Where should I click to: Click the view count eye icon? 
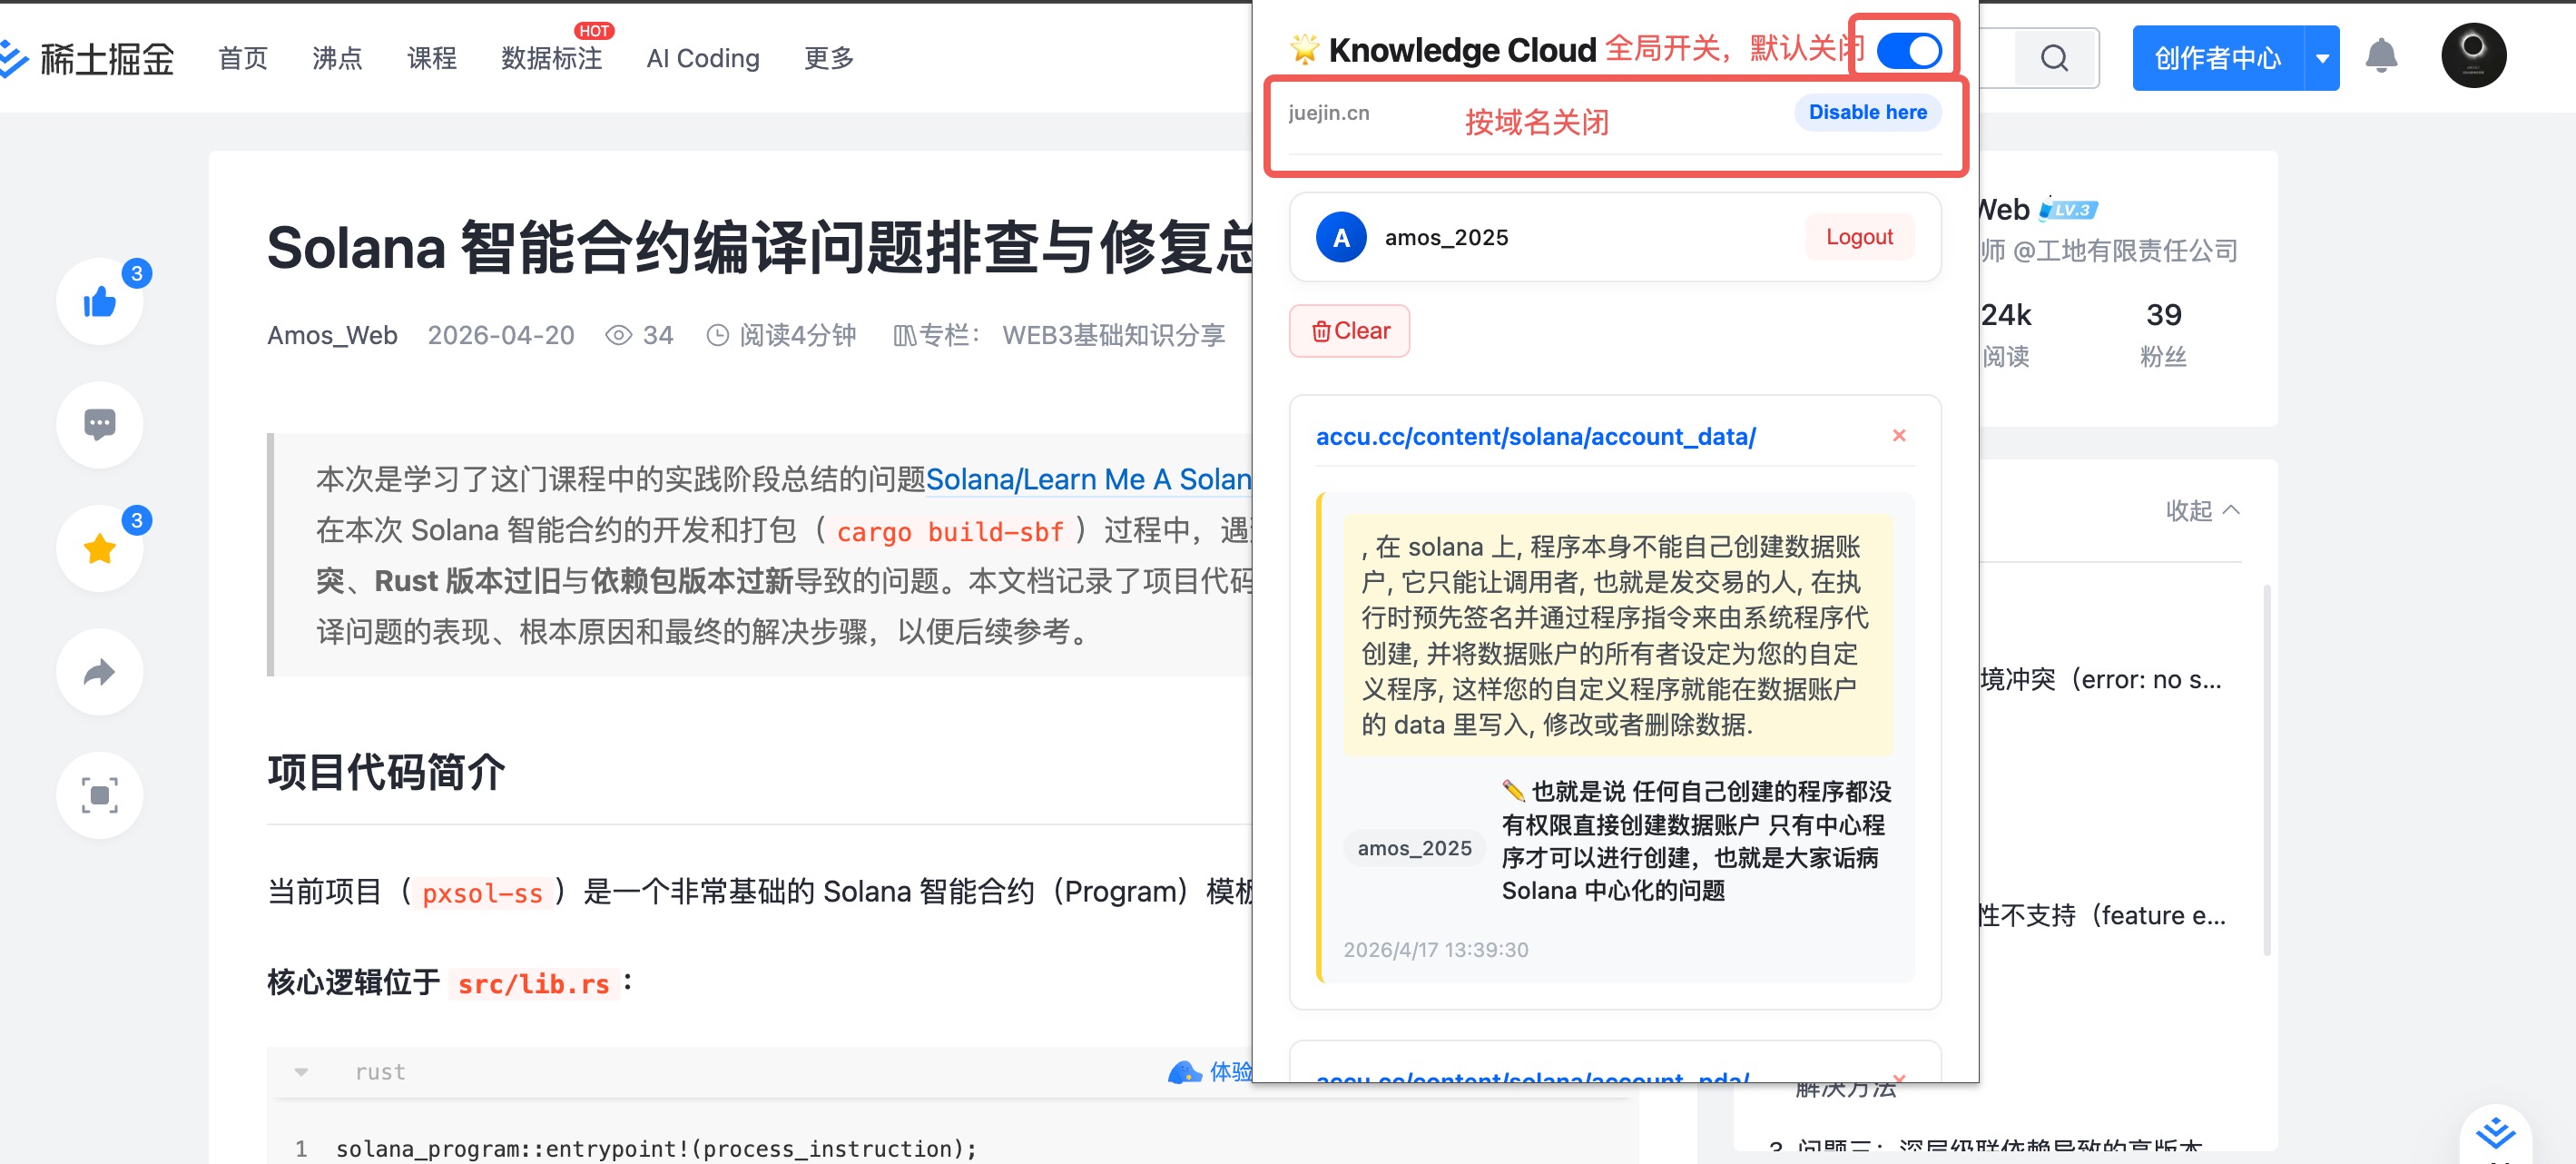click(x=618, y=335)
